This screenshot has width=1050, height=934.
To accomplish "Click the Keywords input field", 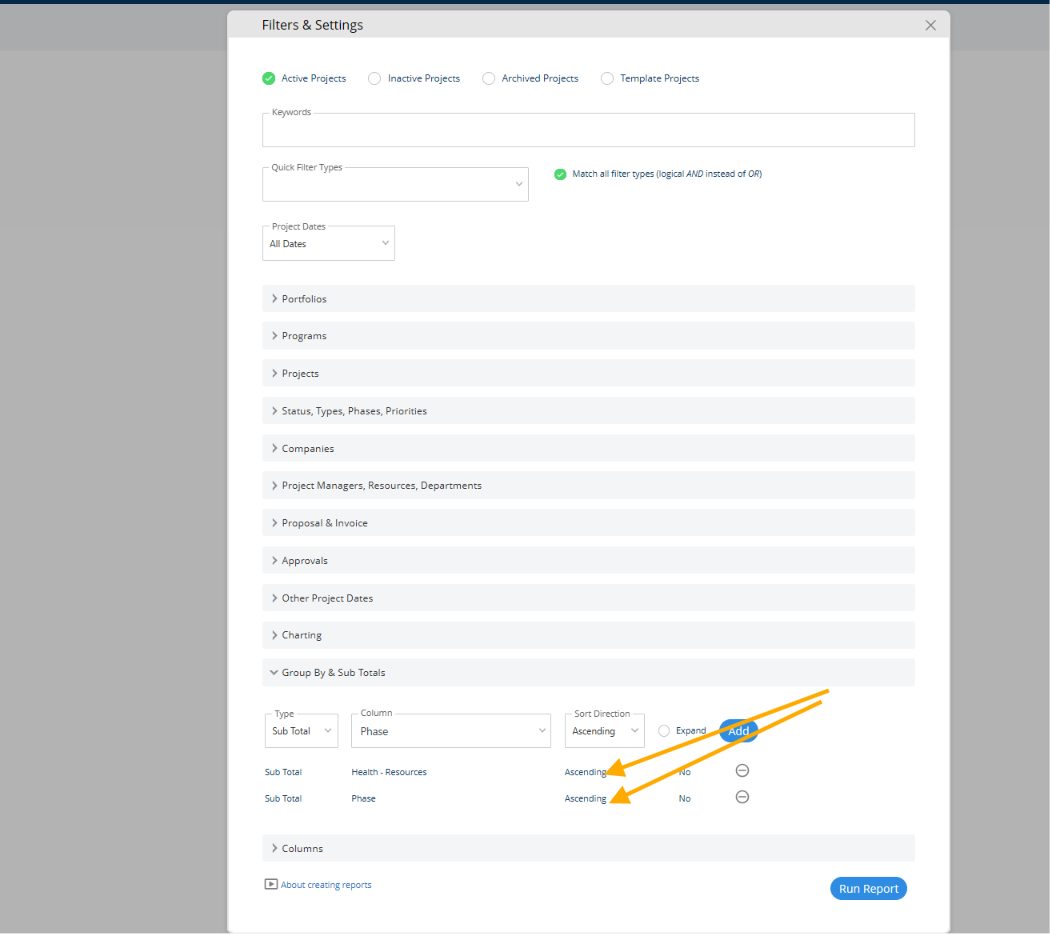I will pyautogui.click(x=588, y=130).
